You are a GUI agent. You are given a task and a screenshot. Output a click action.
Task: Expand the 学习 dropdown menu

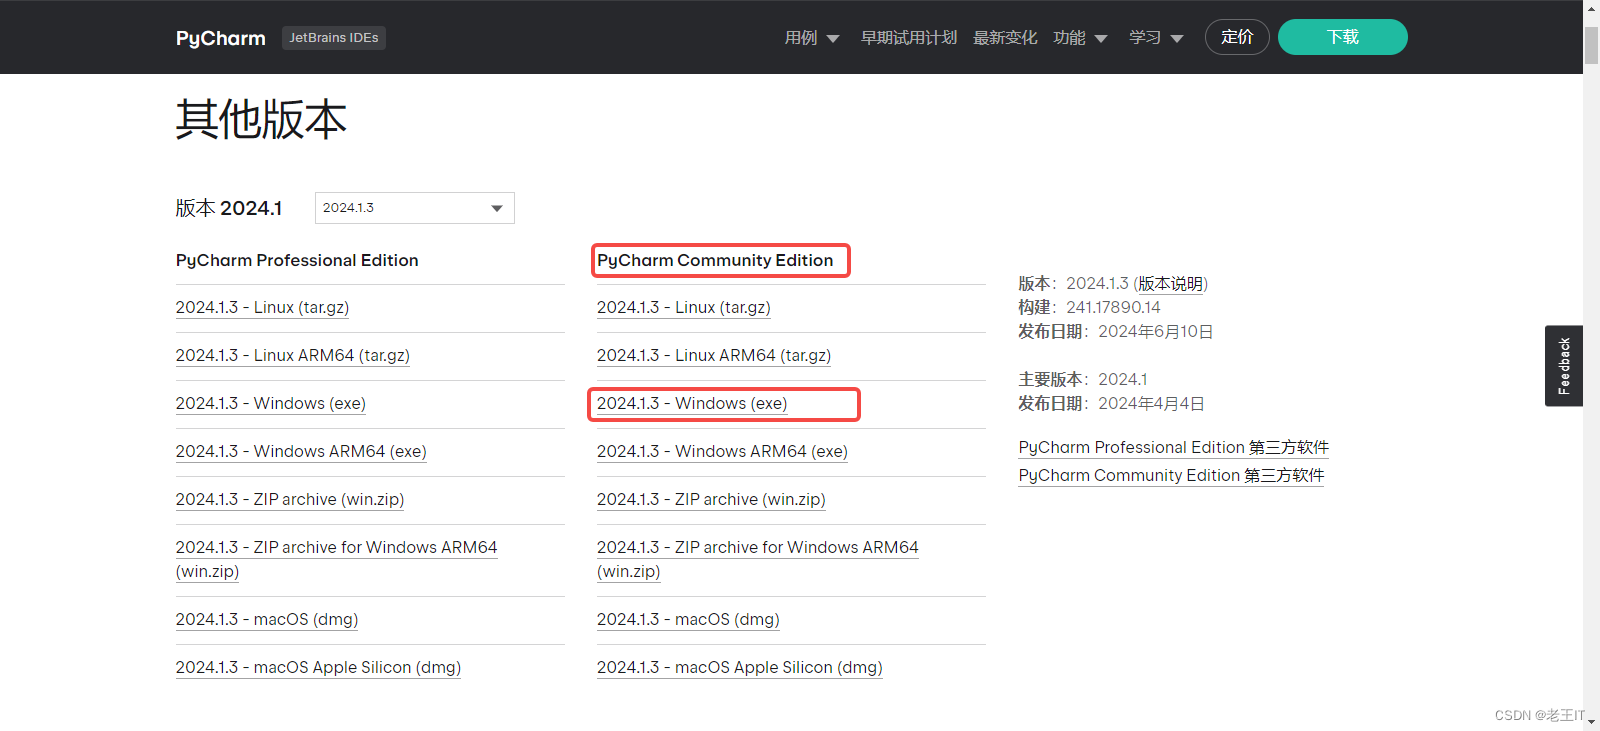click(x=1156, y=38)
